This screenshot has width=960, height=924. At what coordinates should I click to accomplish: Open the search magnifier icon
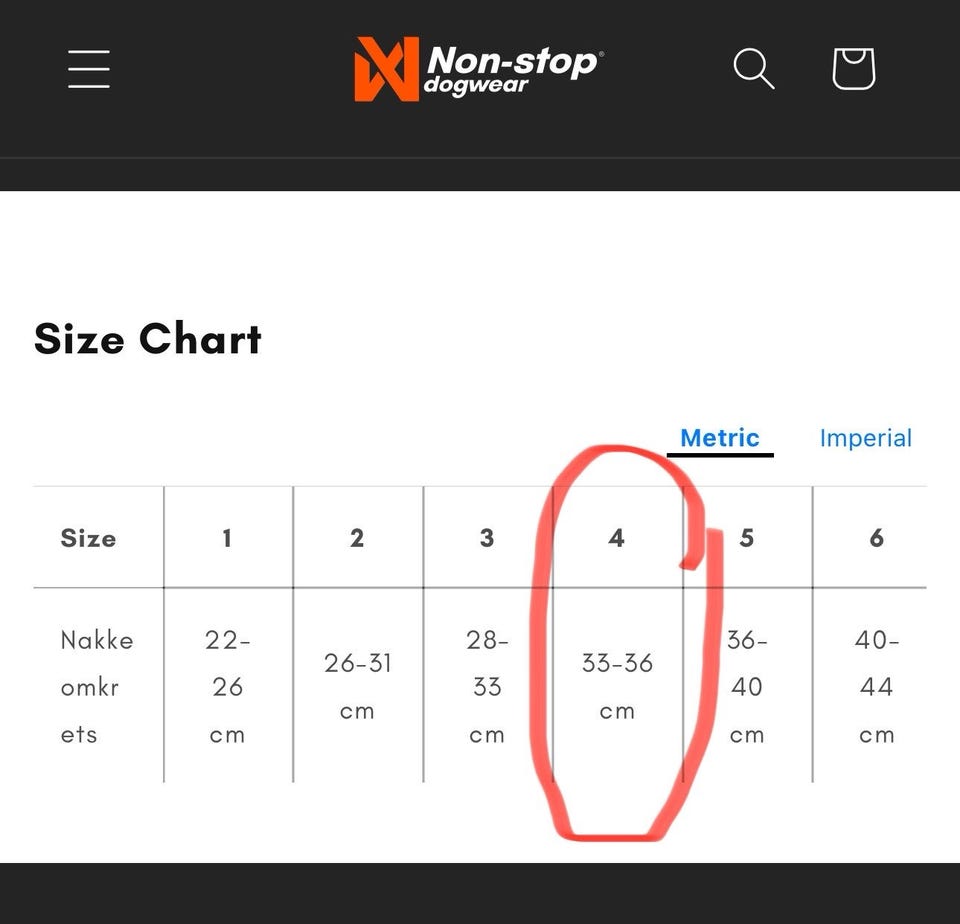pos(754,69)
